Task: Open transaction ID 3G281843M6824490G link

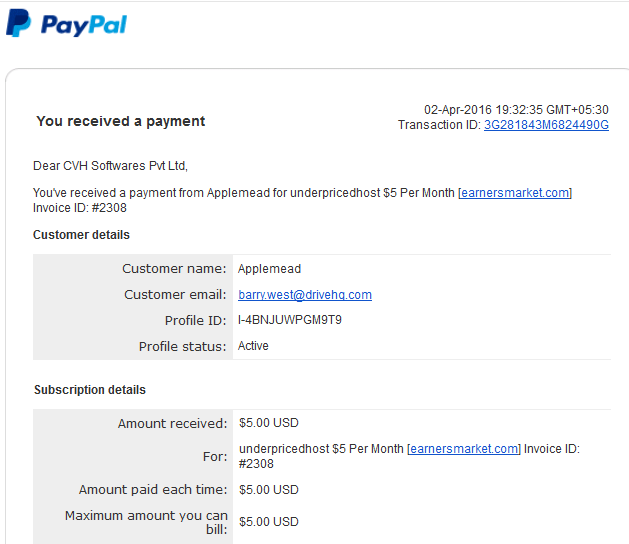Action: pos(546,125)
